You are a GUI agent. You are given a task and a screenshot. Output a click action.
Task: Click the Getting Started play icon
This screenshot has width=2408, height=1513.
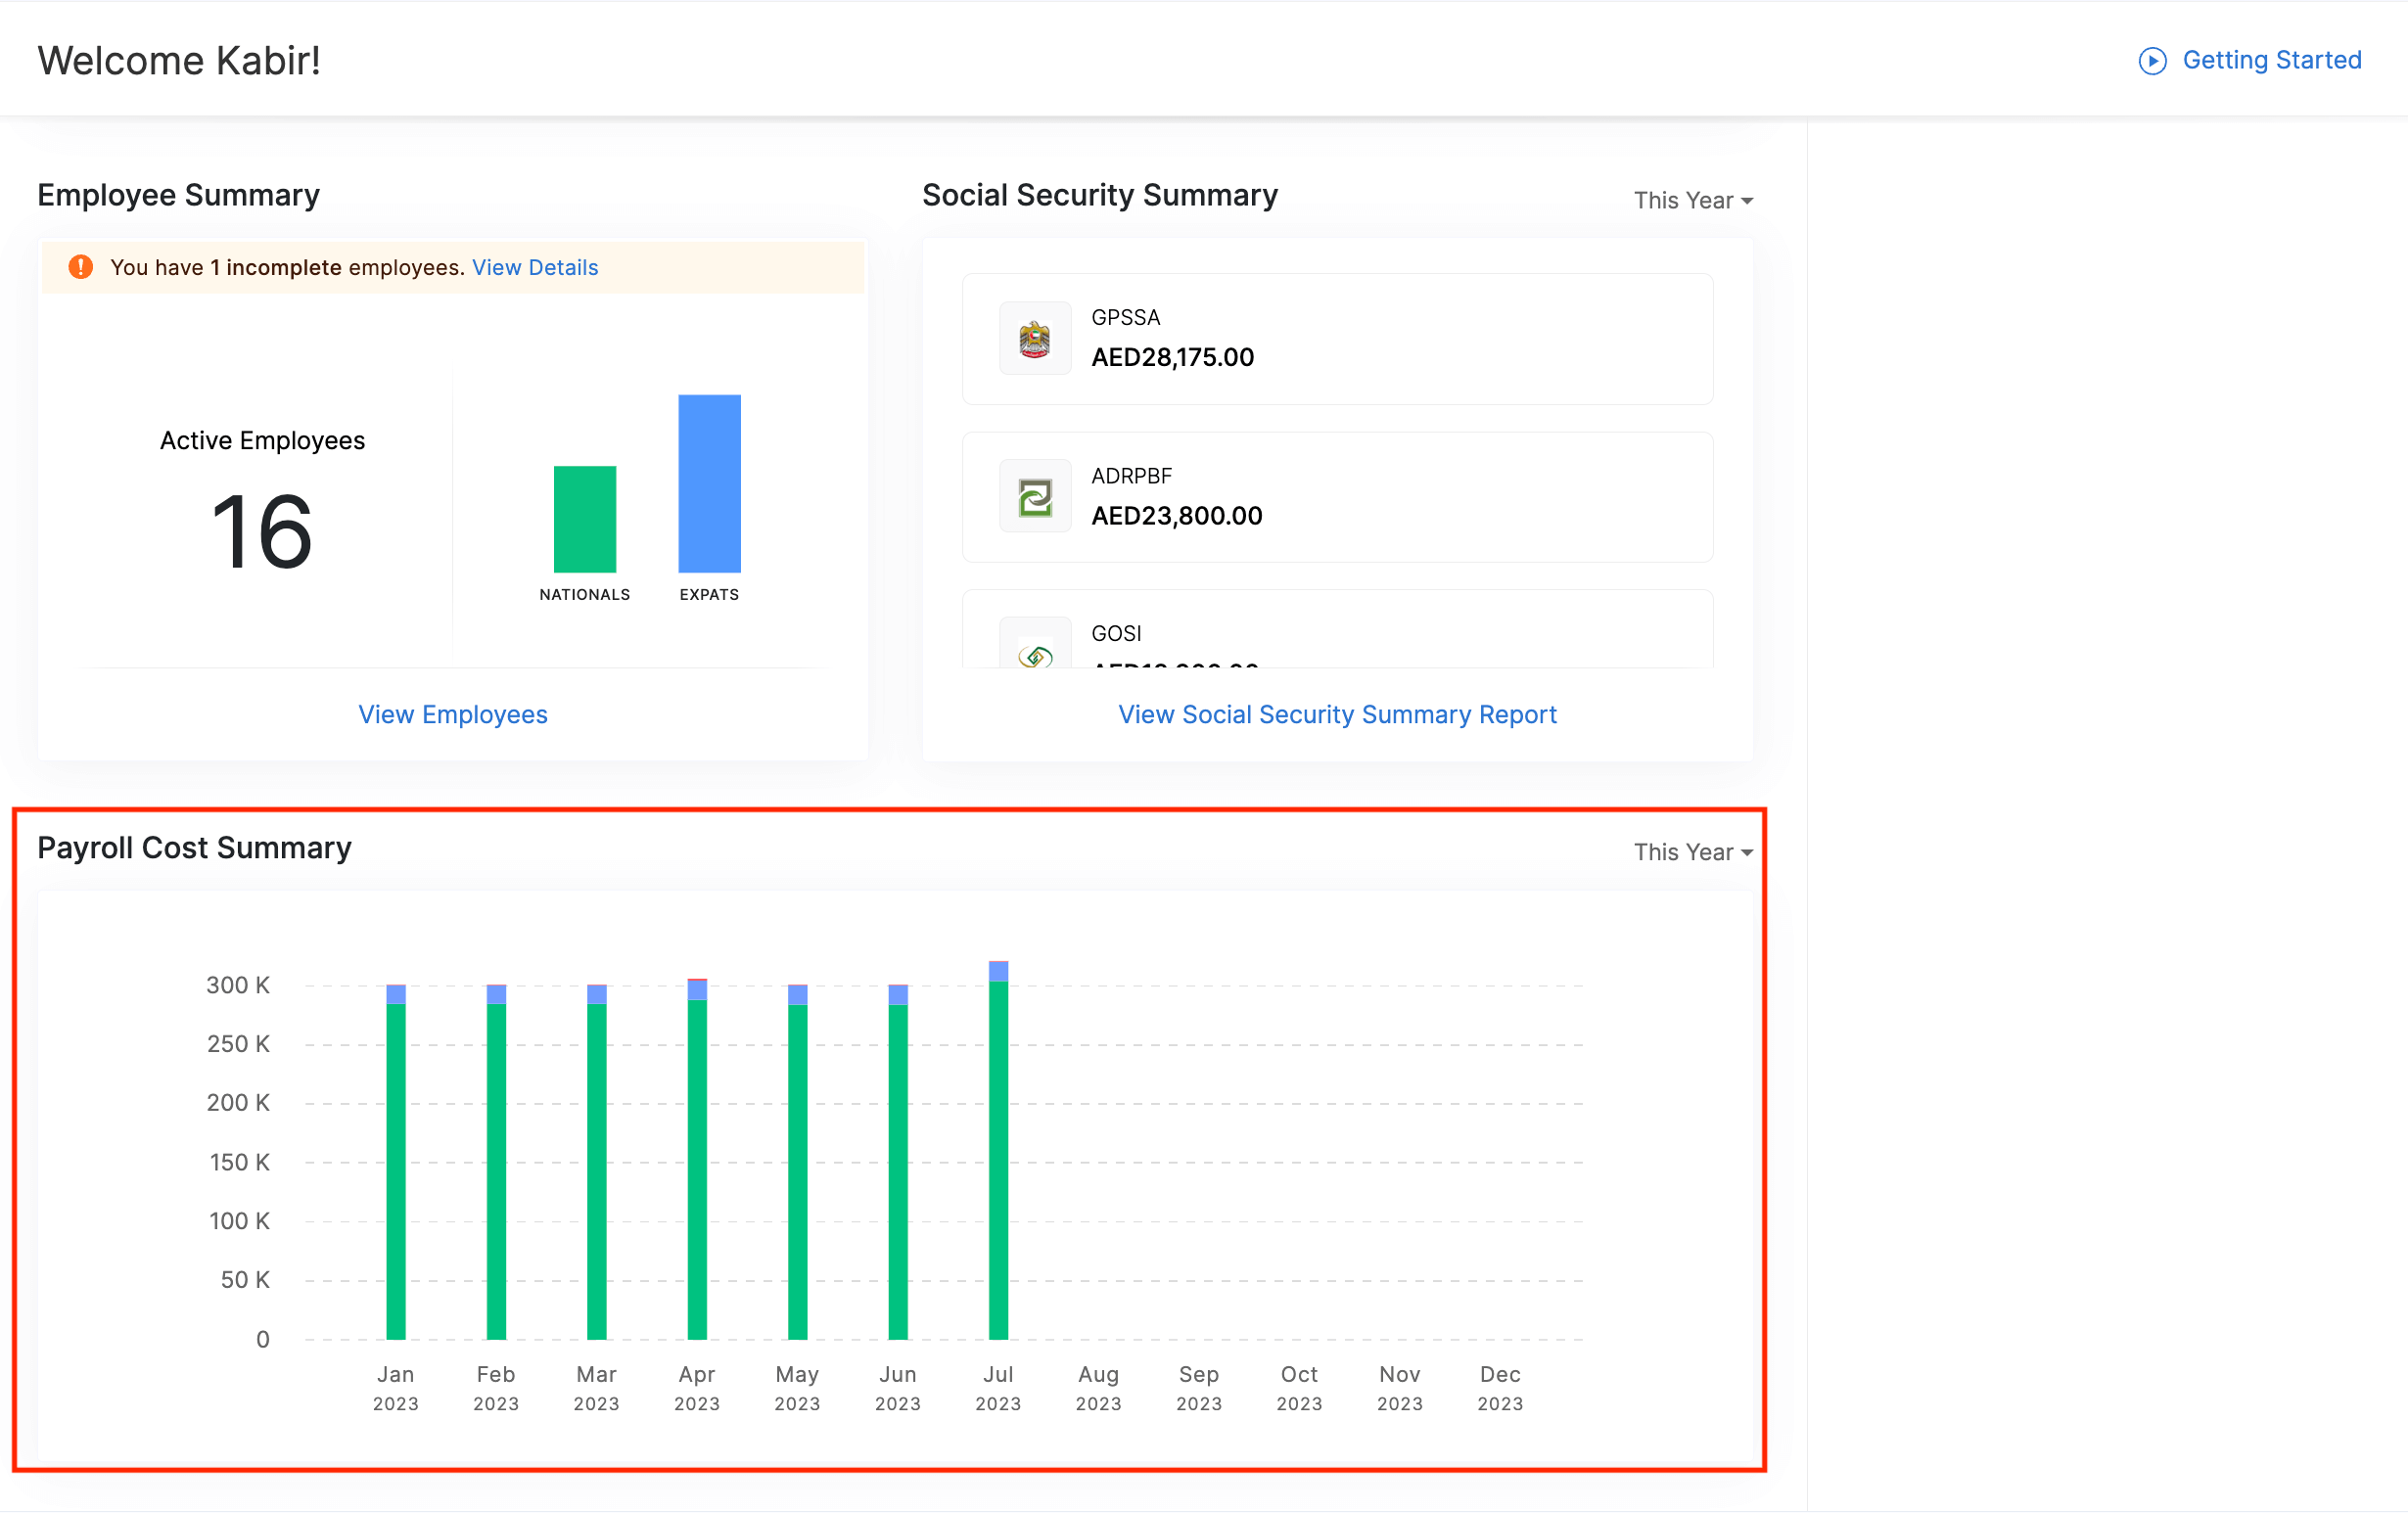point(2152,61)
